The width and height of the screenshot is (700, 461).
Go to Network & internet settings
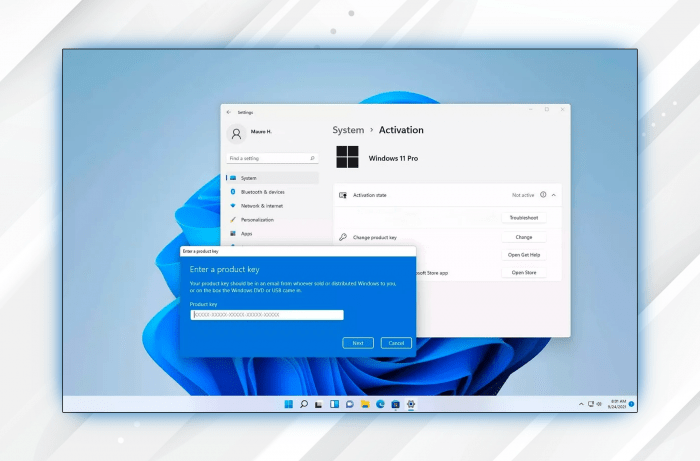pos(261,205)
